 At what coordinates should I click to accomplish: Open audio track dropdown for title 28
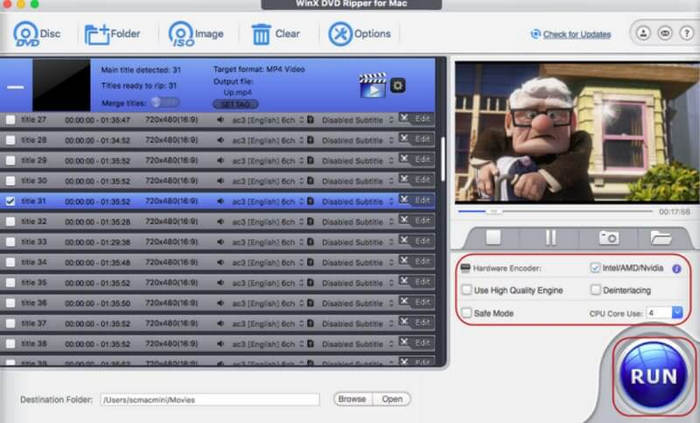coord(268,140)
